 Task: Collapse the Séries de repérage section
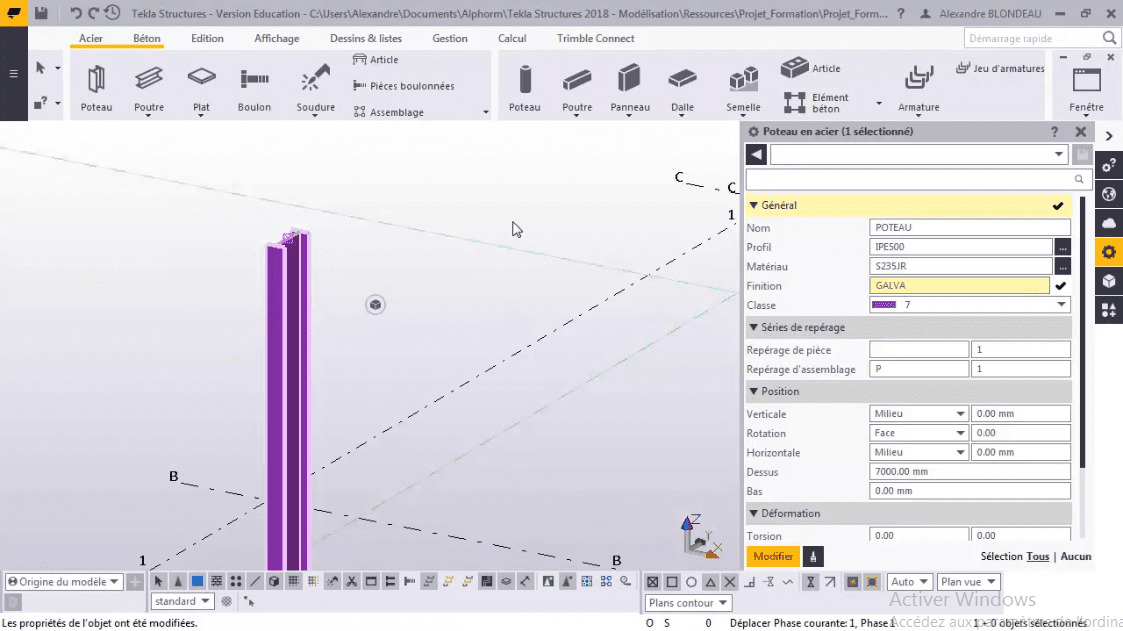point(753,327)
